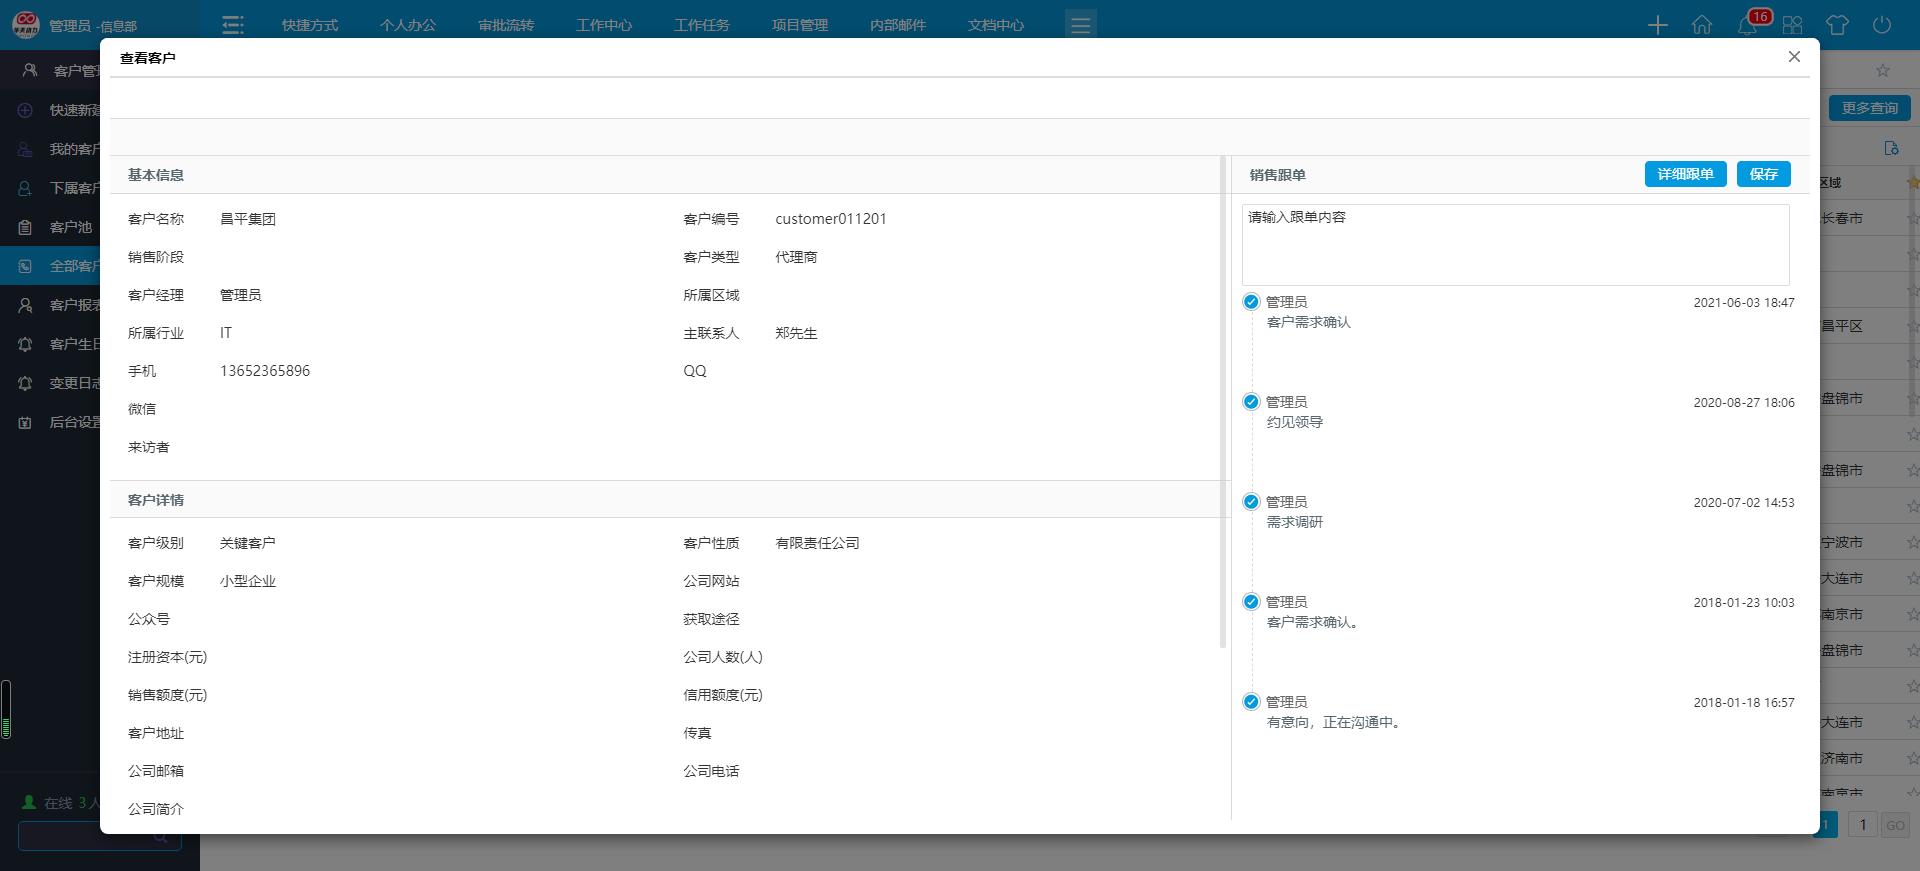Click check marker beside 约见领导 entry

1251,402
